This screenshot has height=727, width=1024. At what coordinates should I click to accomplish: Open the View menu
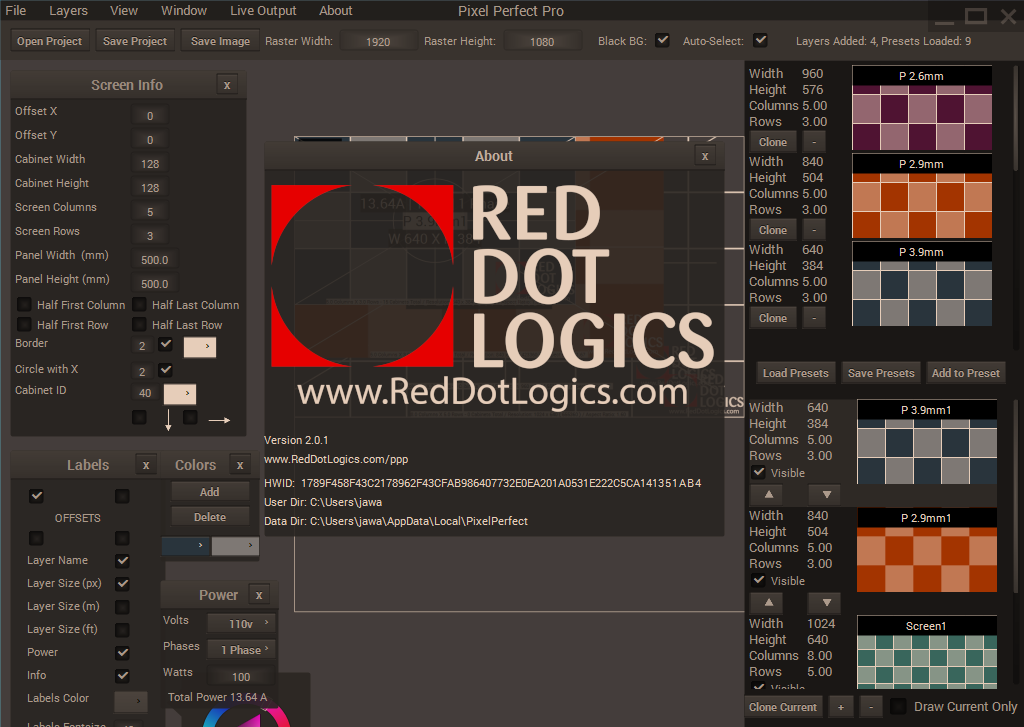(x=123, y=10)
